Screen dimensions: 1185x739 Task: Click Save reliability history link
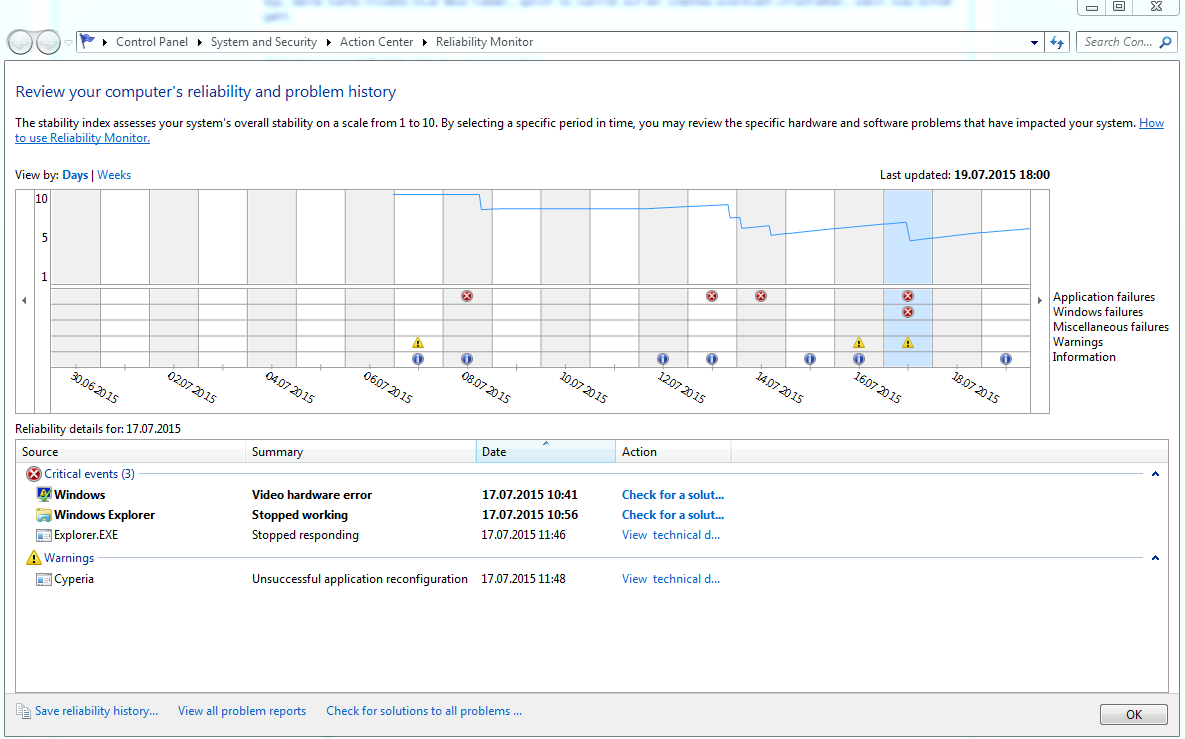point(97,711)
